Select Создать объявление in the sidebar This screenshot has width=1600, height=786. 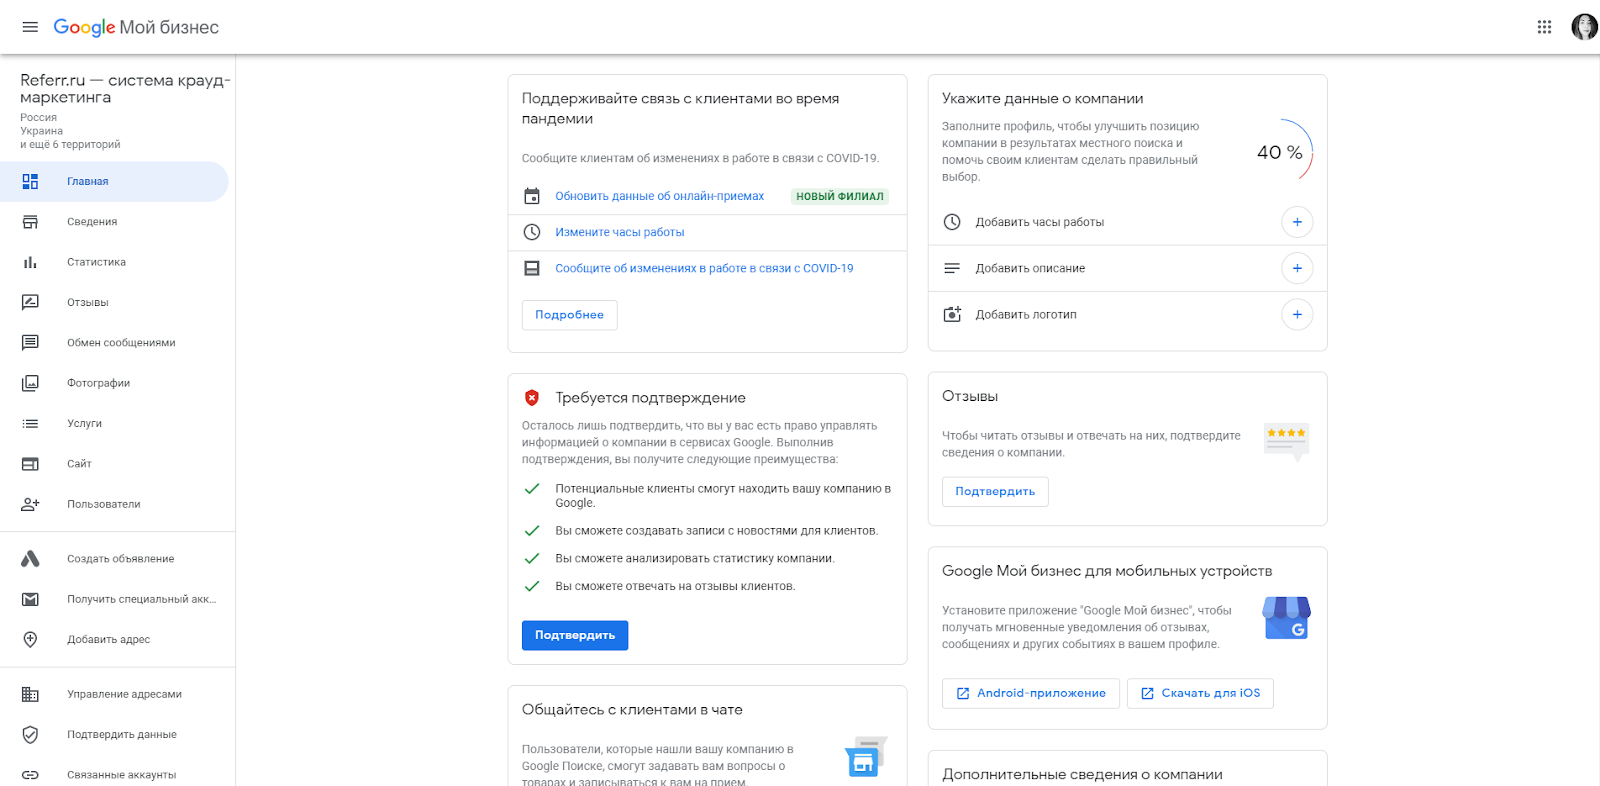114,559
